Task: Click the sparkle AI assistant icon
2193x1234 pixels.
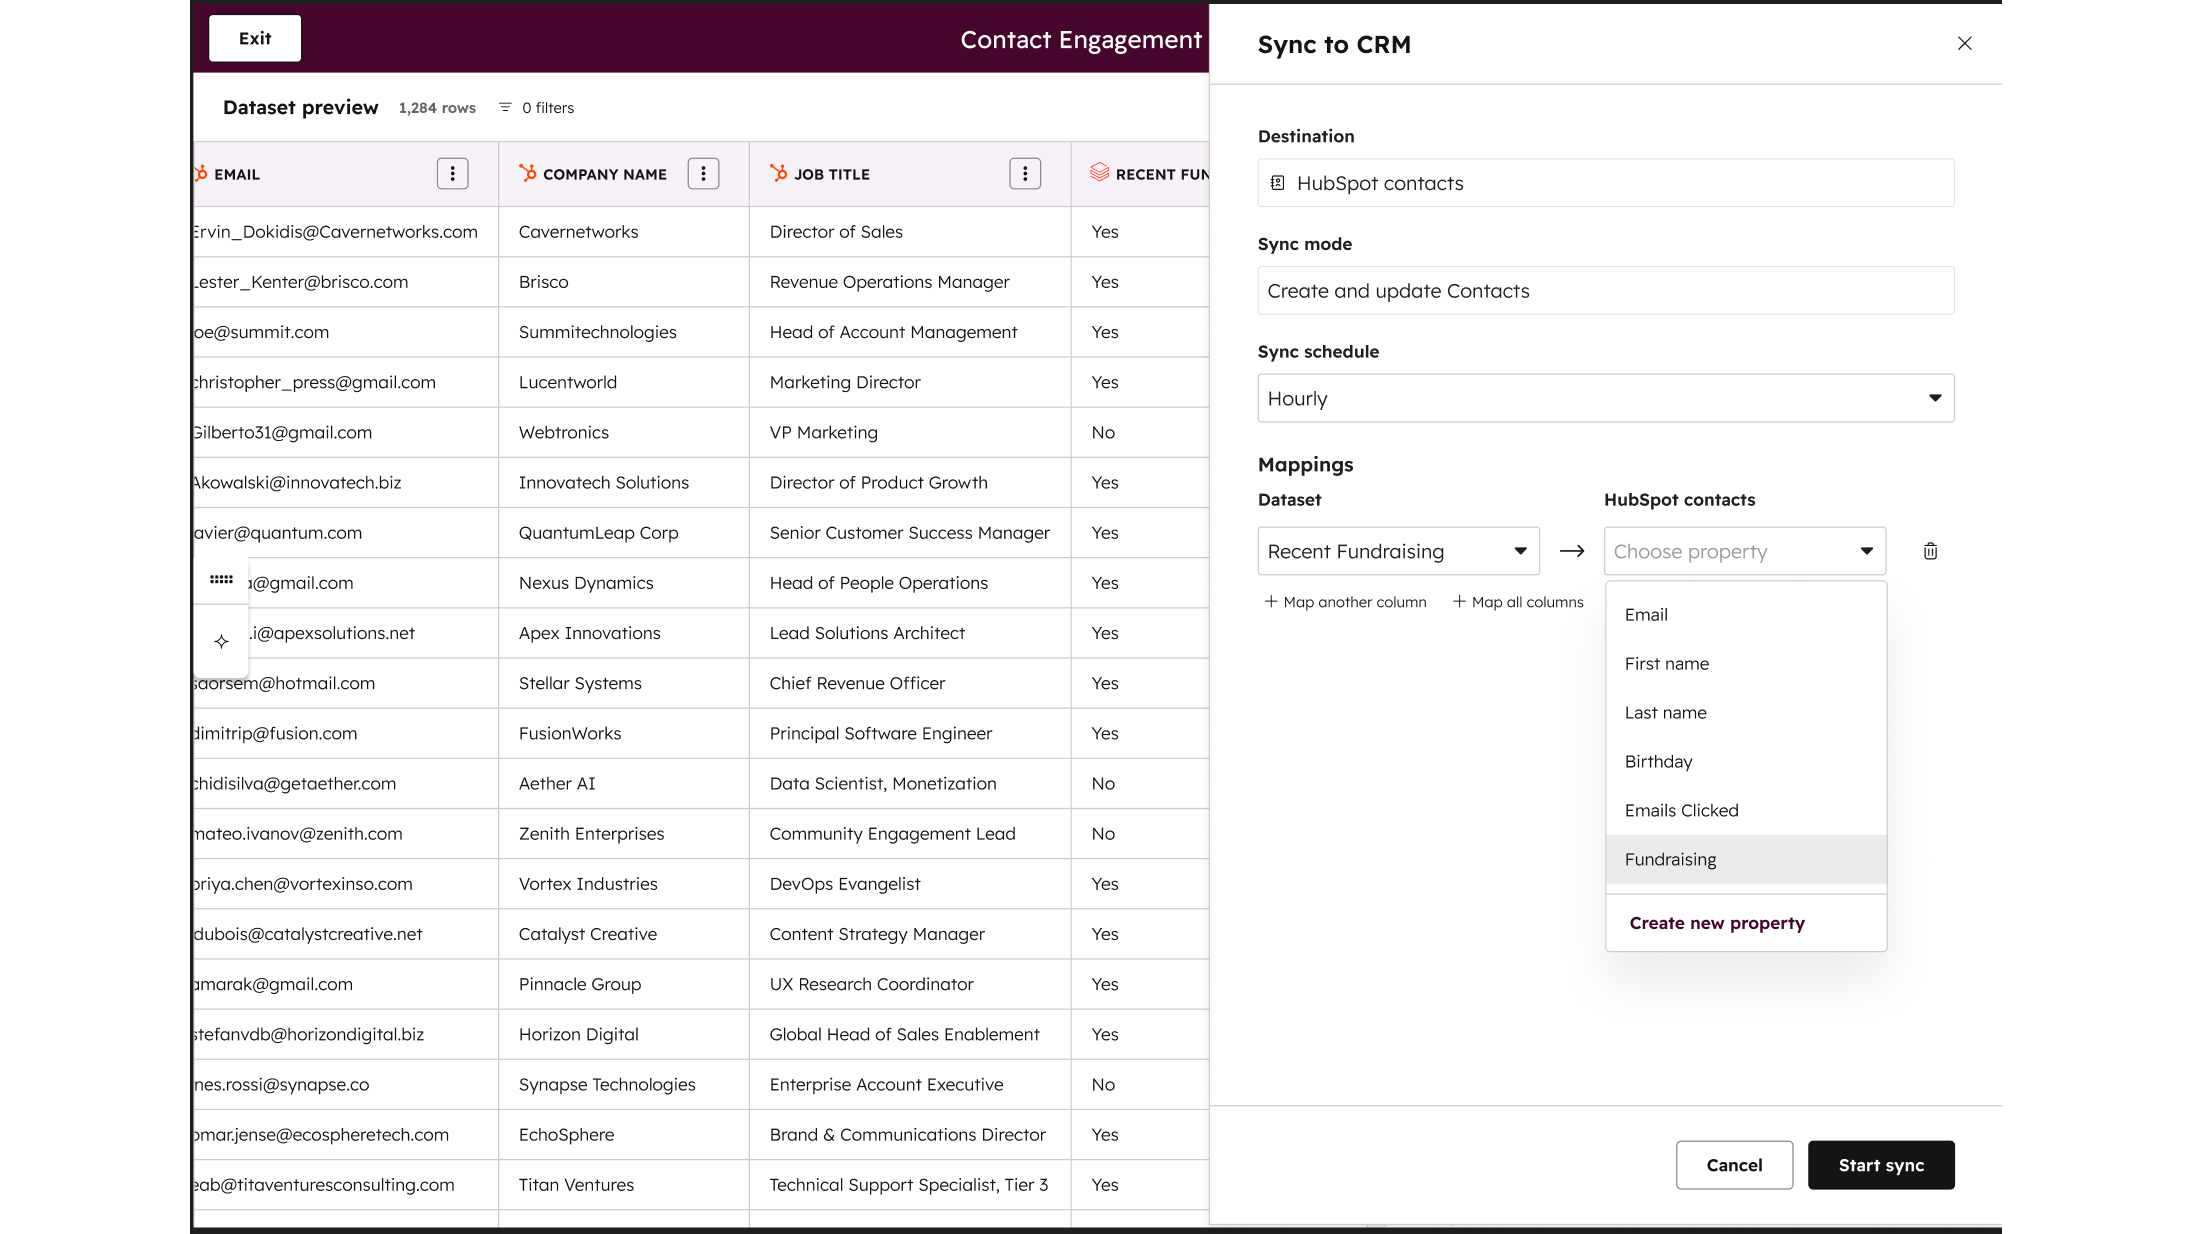Action: pyautogui.click(x=222, y=642)
